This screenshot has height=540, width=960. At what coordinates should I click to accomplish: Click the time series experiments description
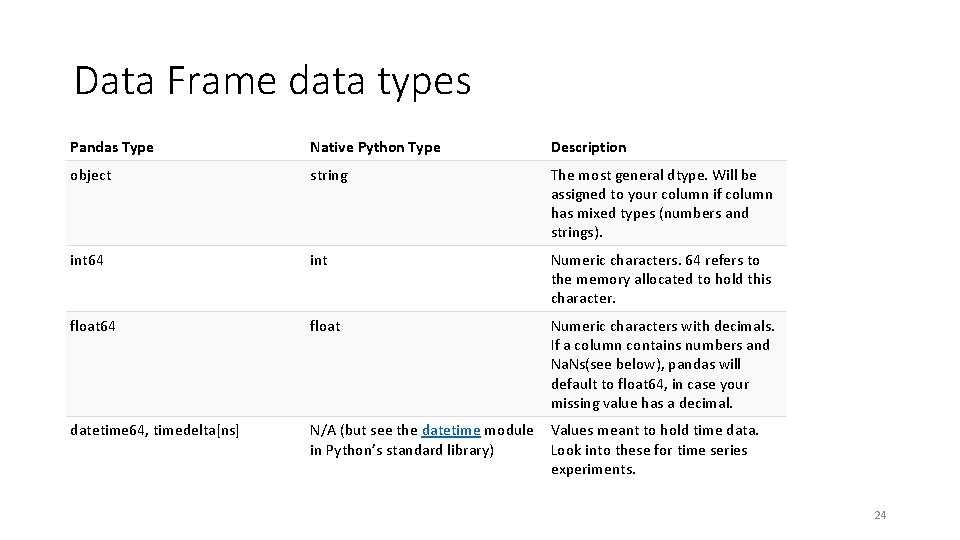(x=654, y=450)
